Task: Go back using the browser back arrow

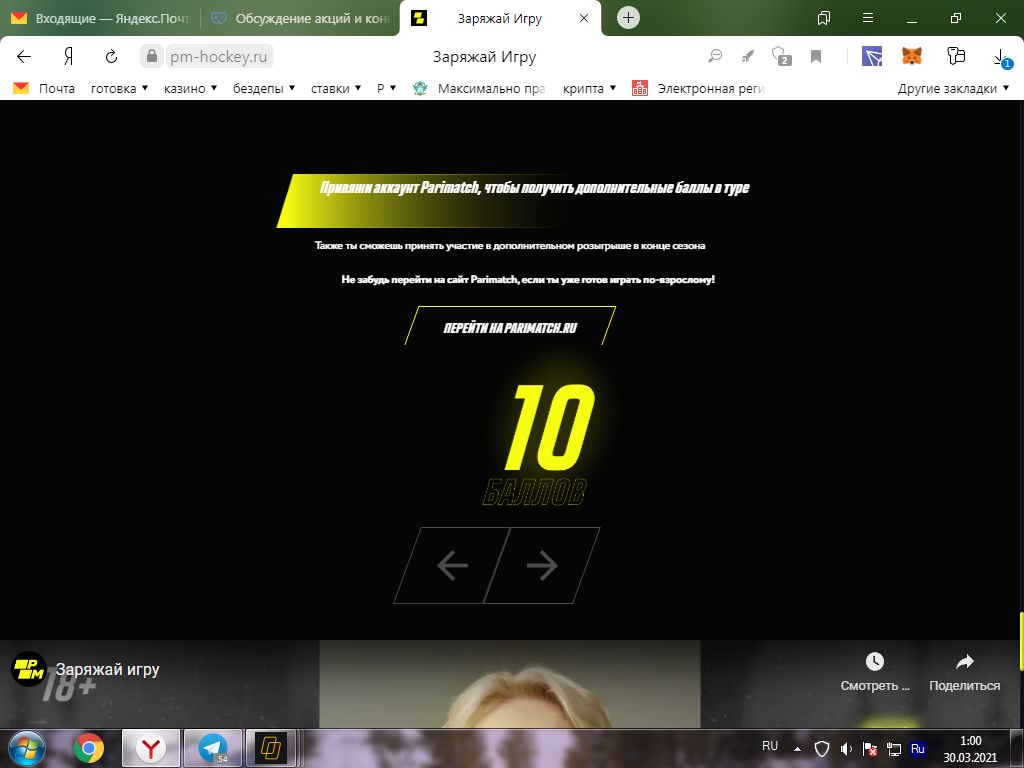Action: [24, 57]
